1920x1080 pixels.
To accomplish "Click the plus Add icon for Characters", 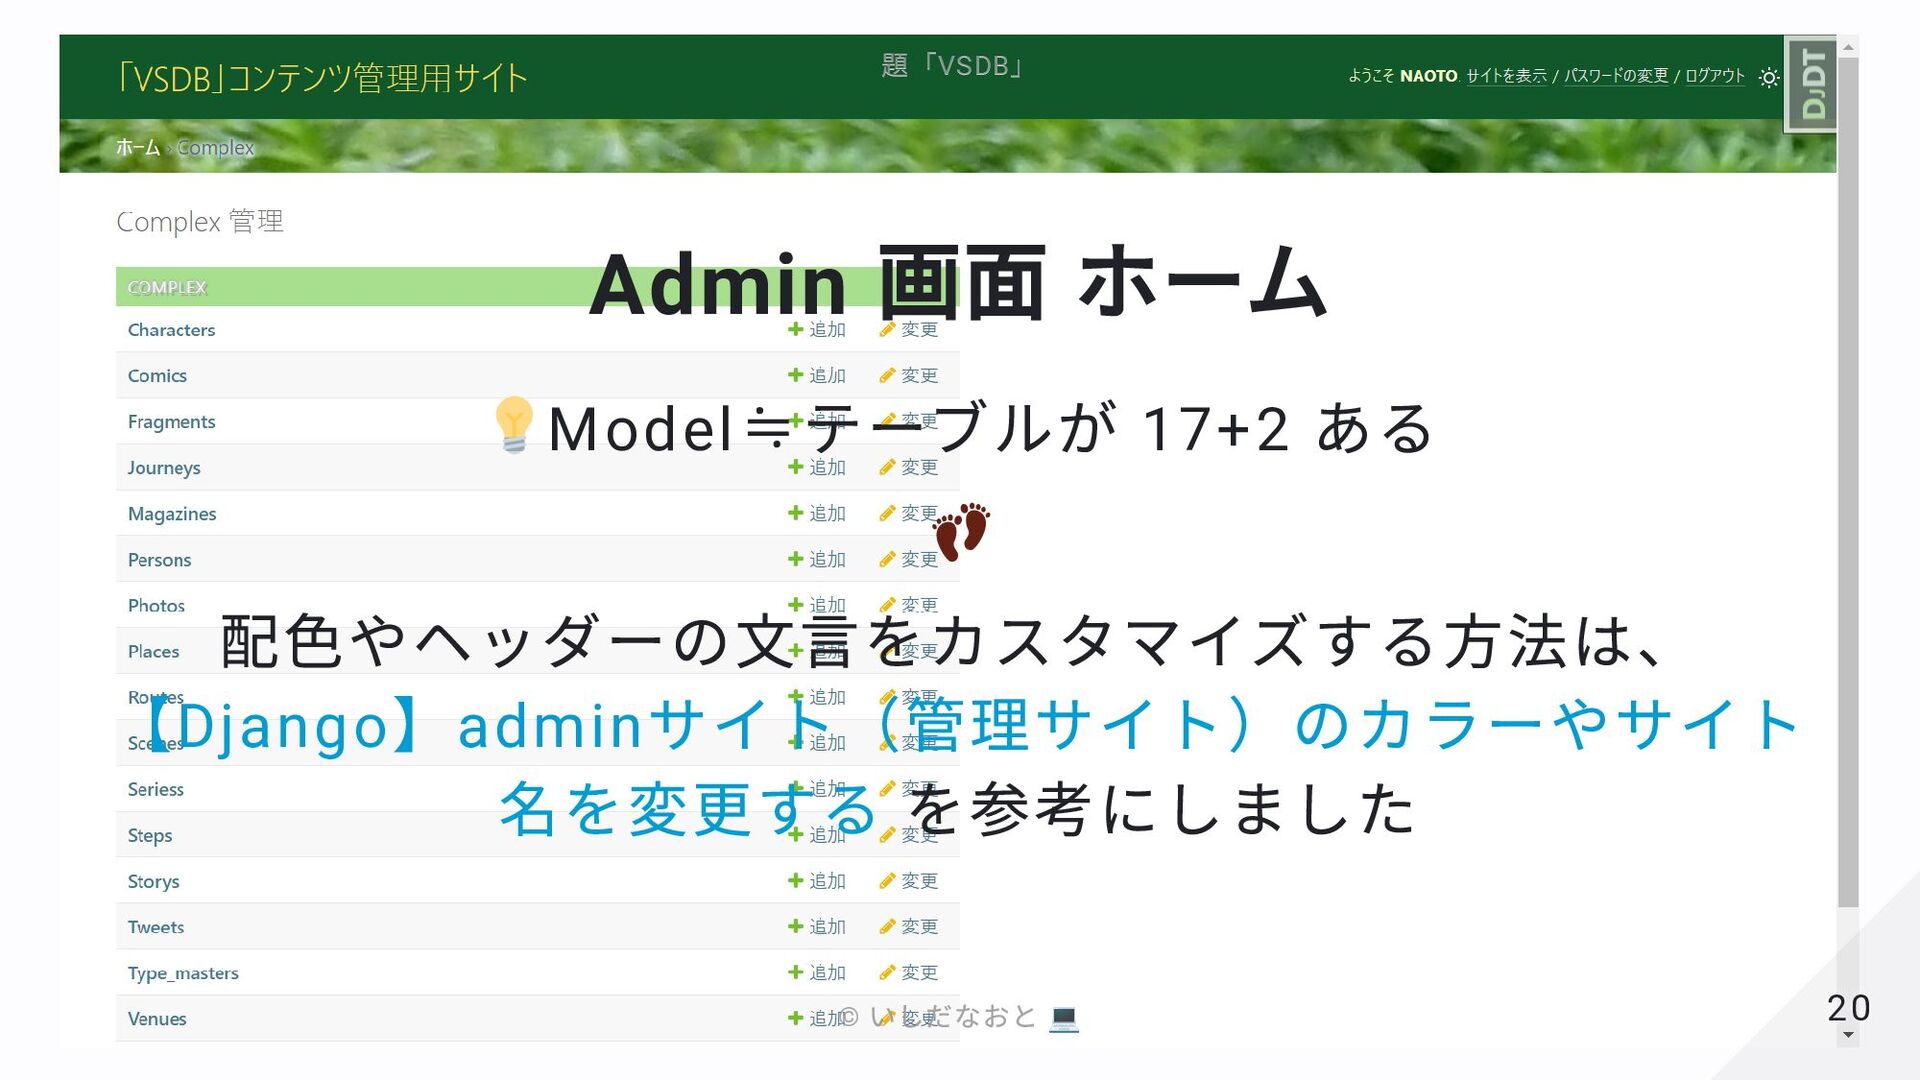I will point(796,329).
